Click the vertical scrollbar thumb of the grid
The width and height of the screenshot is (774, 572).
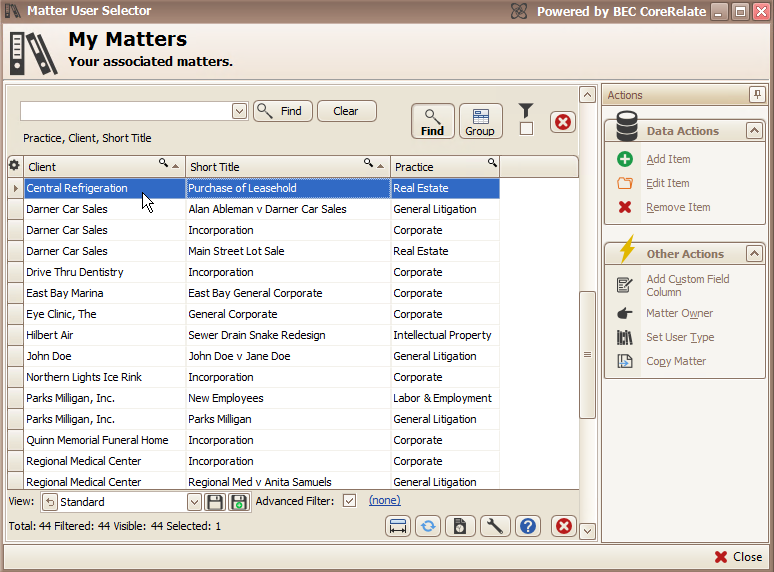[x=587, y=355]
